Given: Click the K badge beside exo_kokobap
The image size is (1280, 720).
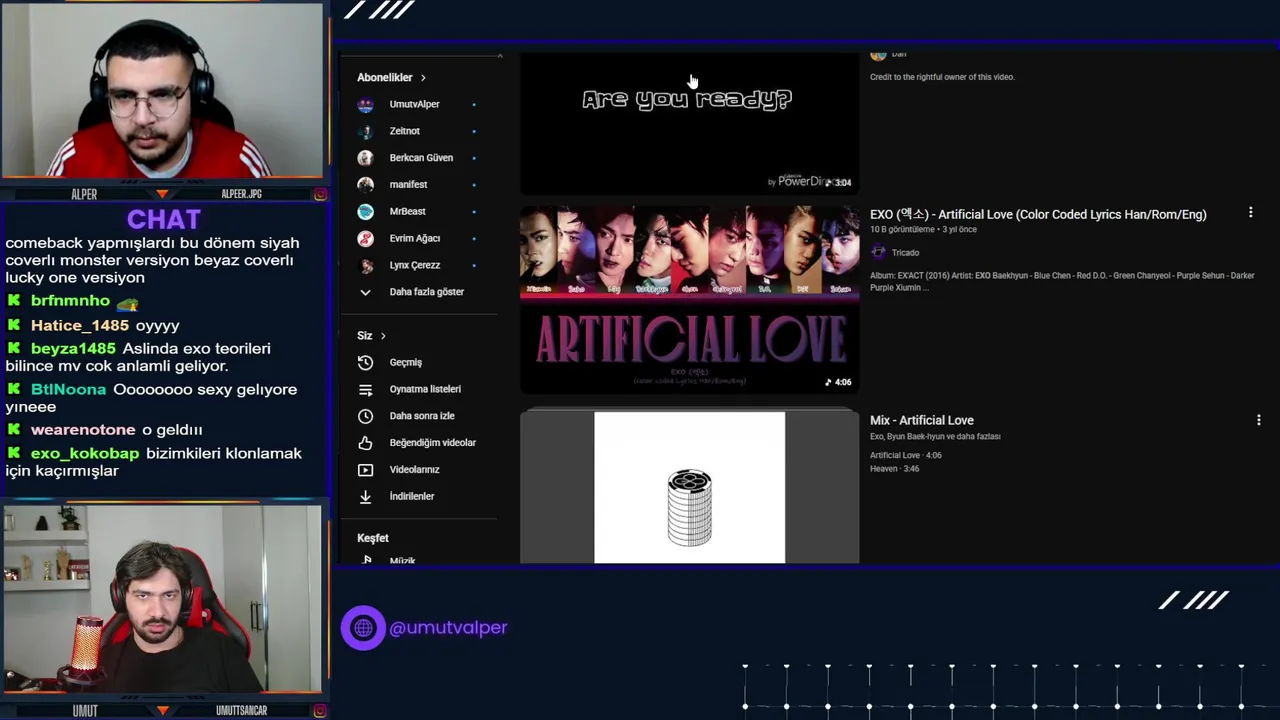Looking at the screenshot, I should pyautogui.click(x=14, y=453).
